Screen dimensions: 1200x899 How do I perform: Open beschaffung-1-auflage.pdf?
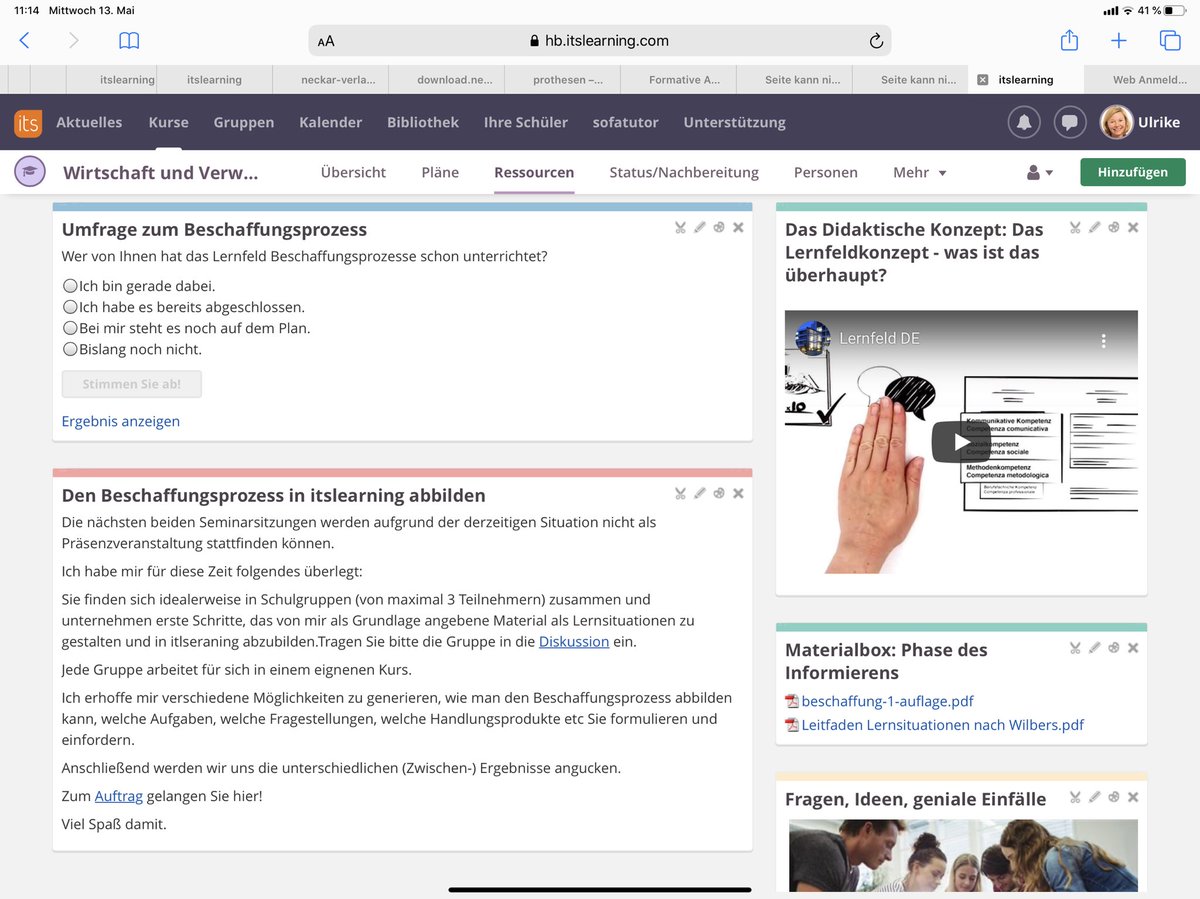[887, 701]
